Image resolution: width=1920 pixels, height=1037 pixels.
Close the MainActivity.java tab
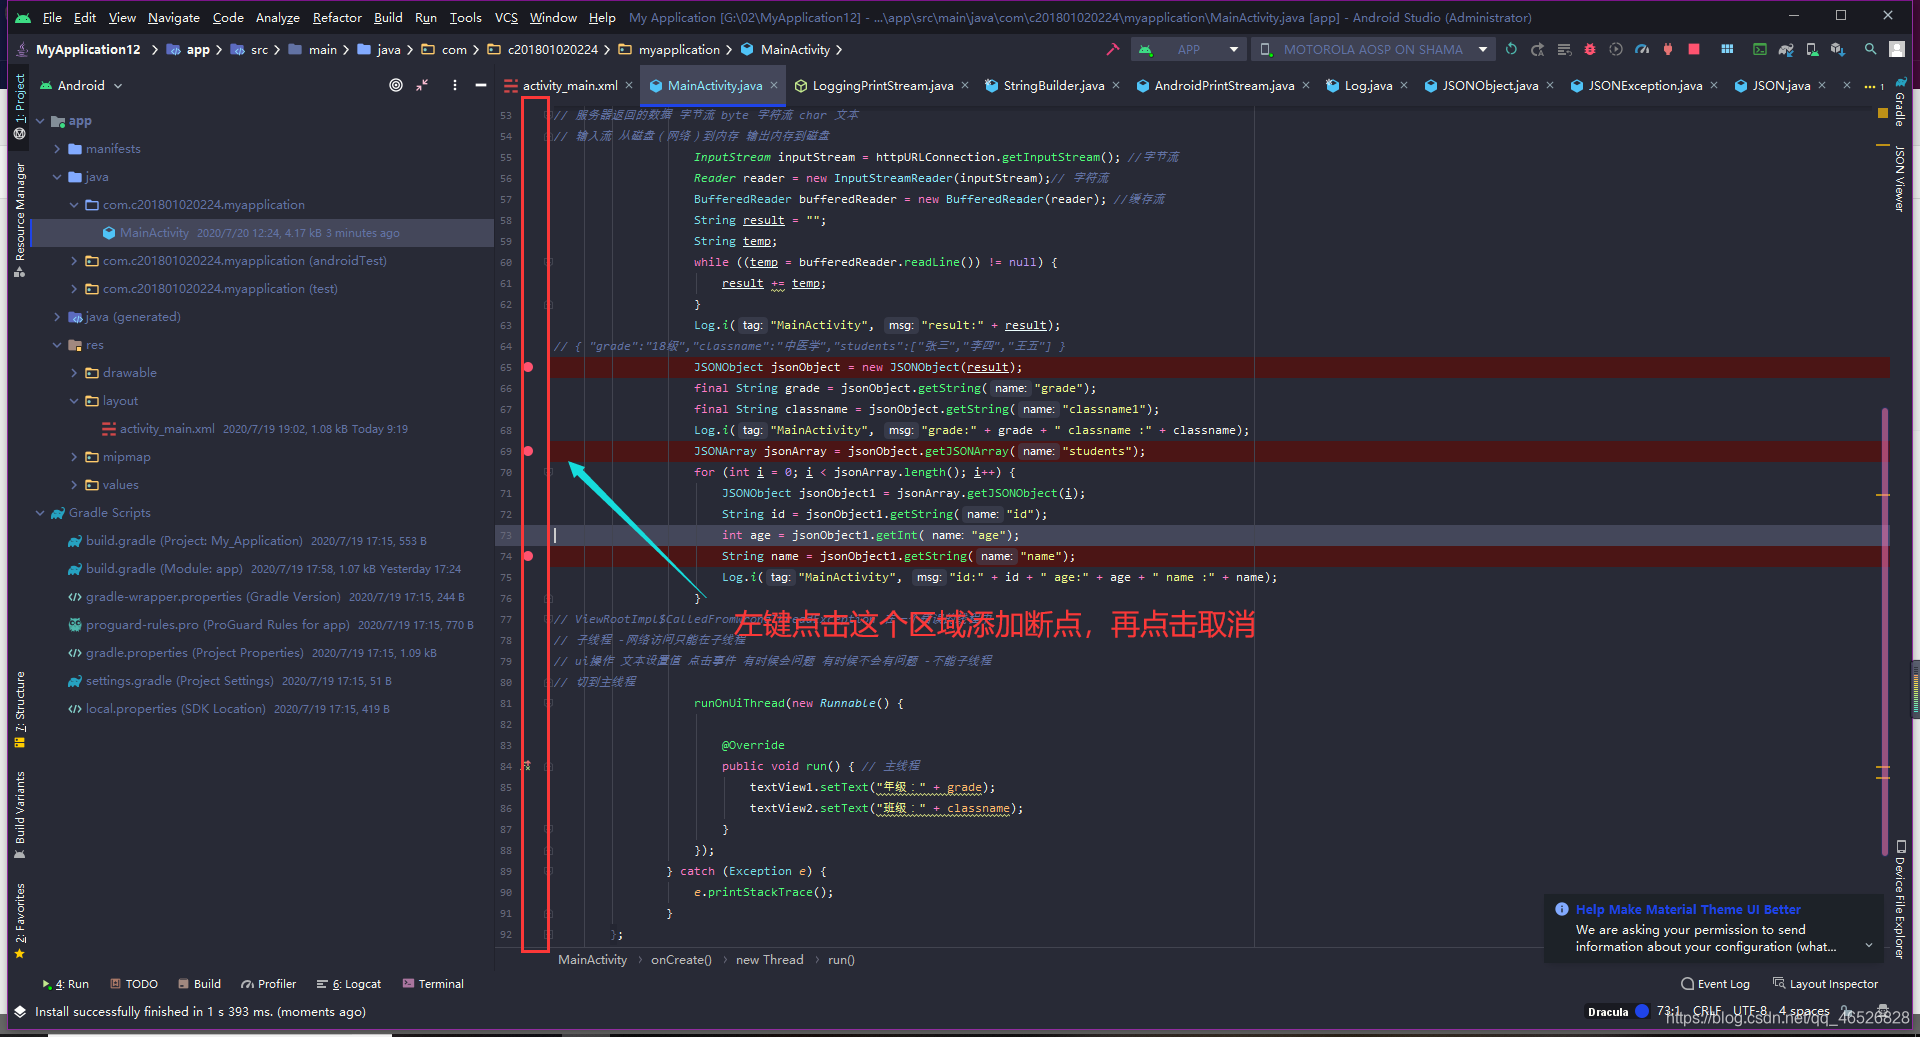coord(774,85)
